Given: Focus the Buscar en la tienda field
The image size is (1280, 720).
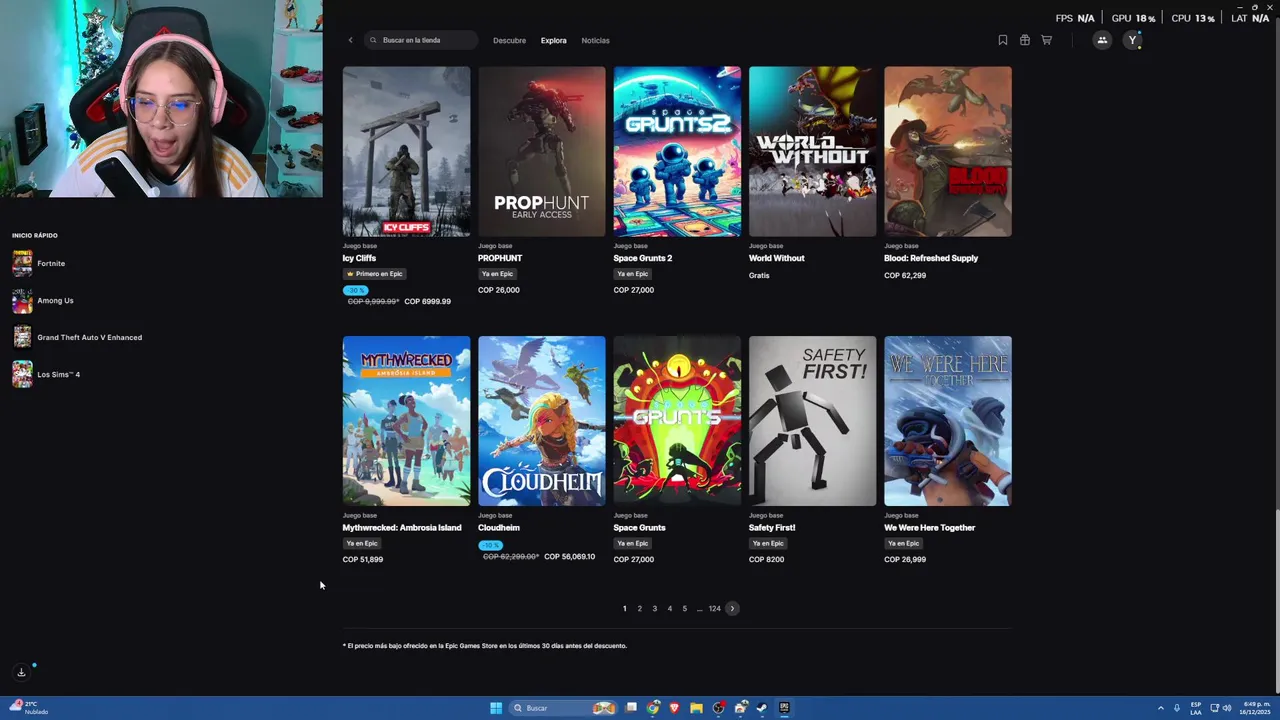Looking at the screenshot, I should 422,40.
